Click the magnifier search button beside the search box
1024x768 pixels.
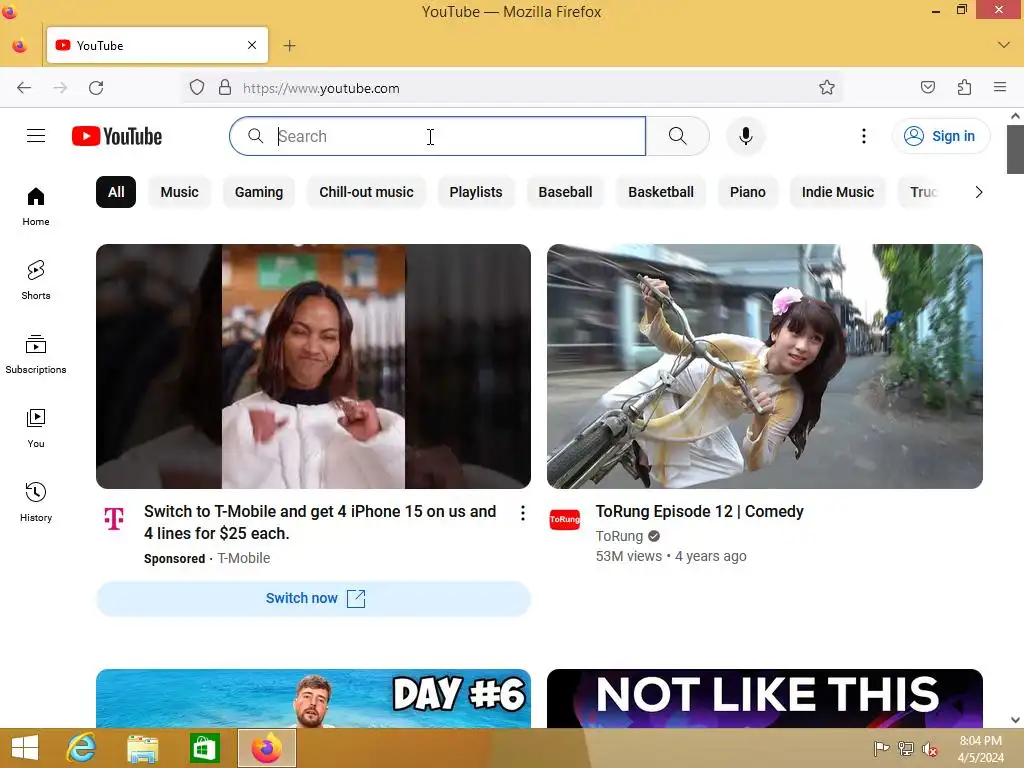click(677, 136)
